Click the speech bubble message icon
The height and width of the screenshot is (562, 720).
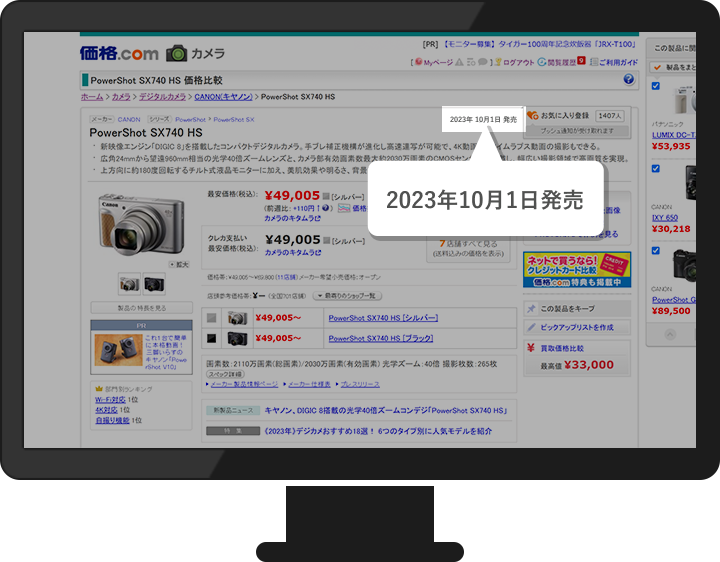(482, 62)
